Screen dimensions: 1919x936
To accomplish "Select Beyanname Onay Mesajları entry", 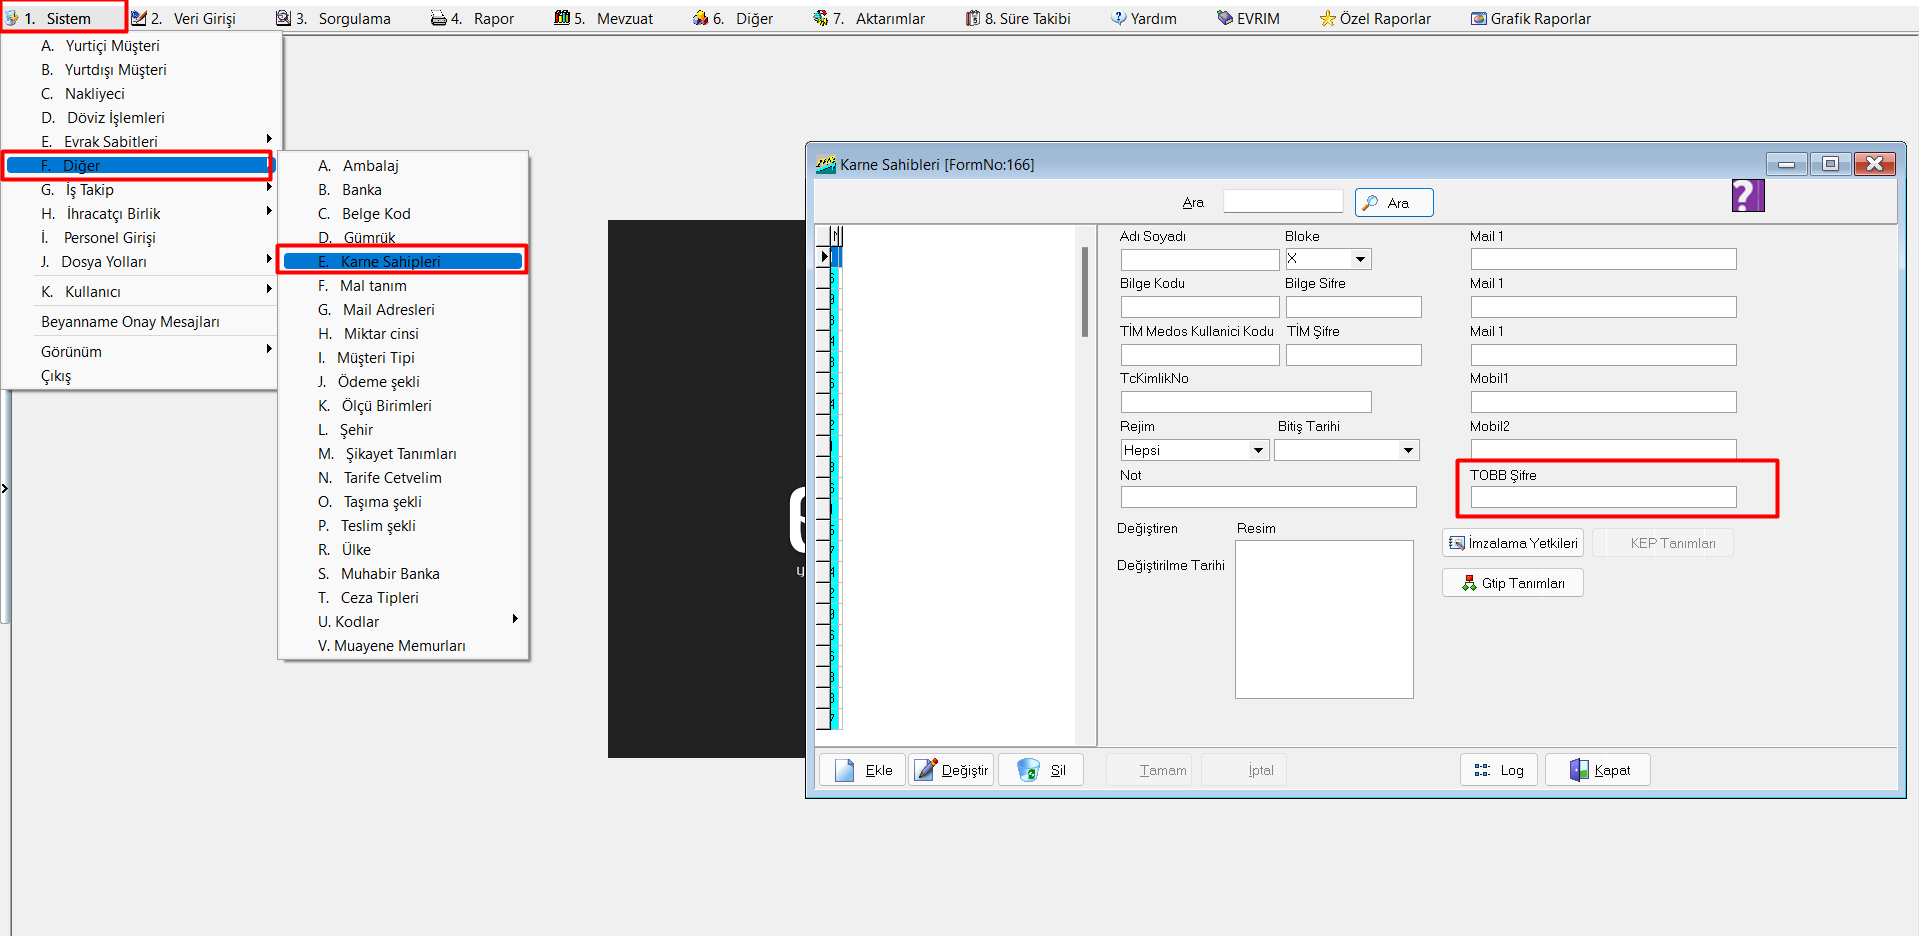I will [140, 321].
